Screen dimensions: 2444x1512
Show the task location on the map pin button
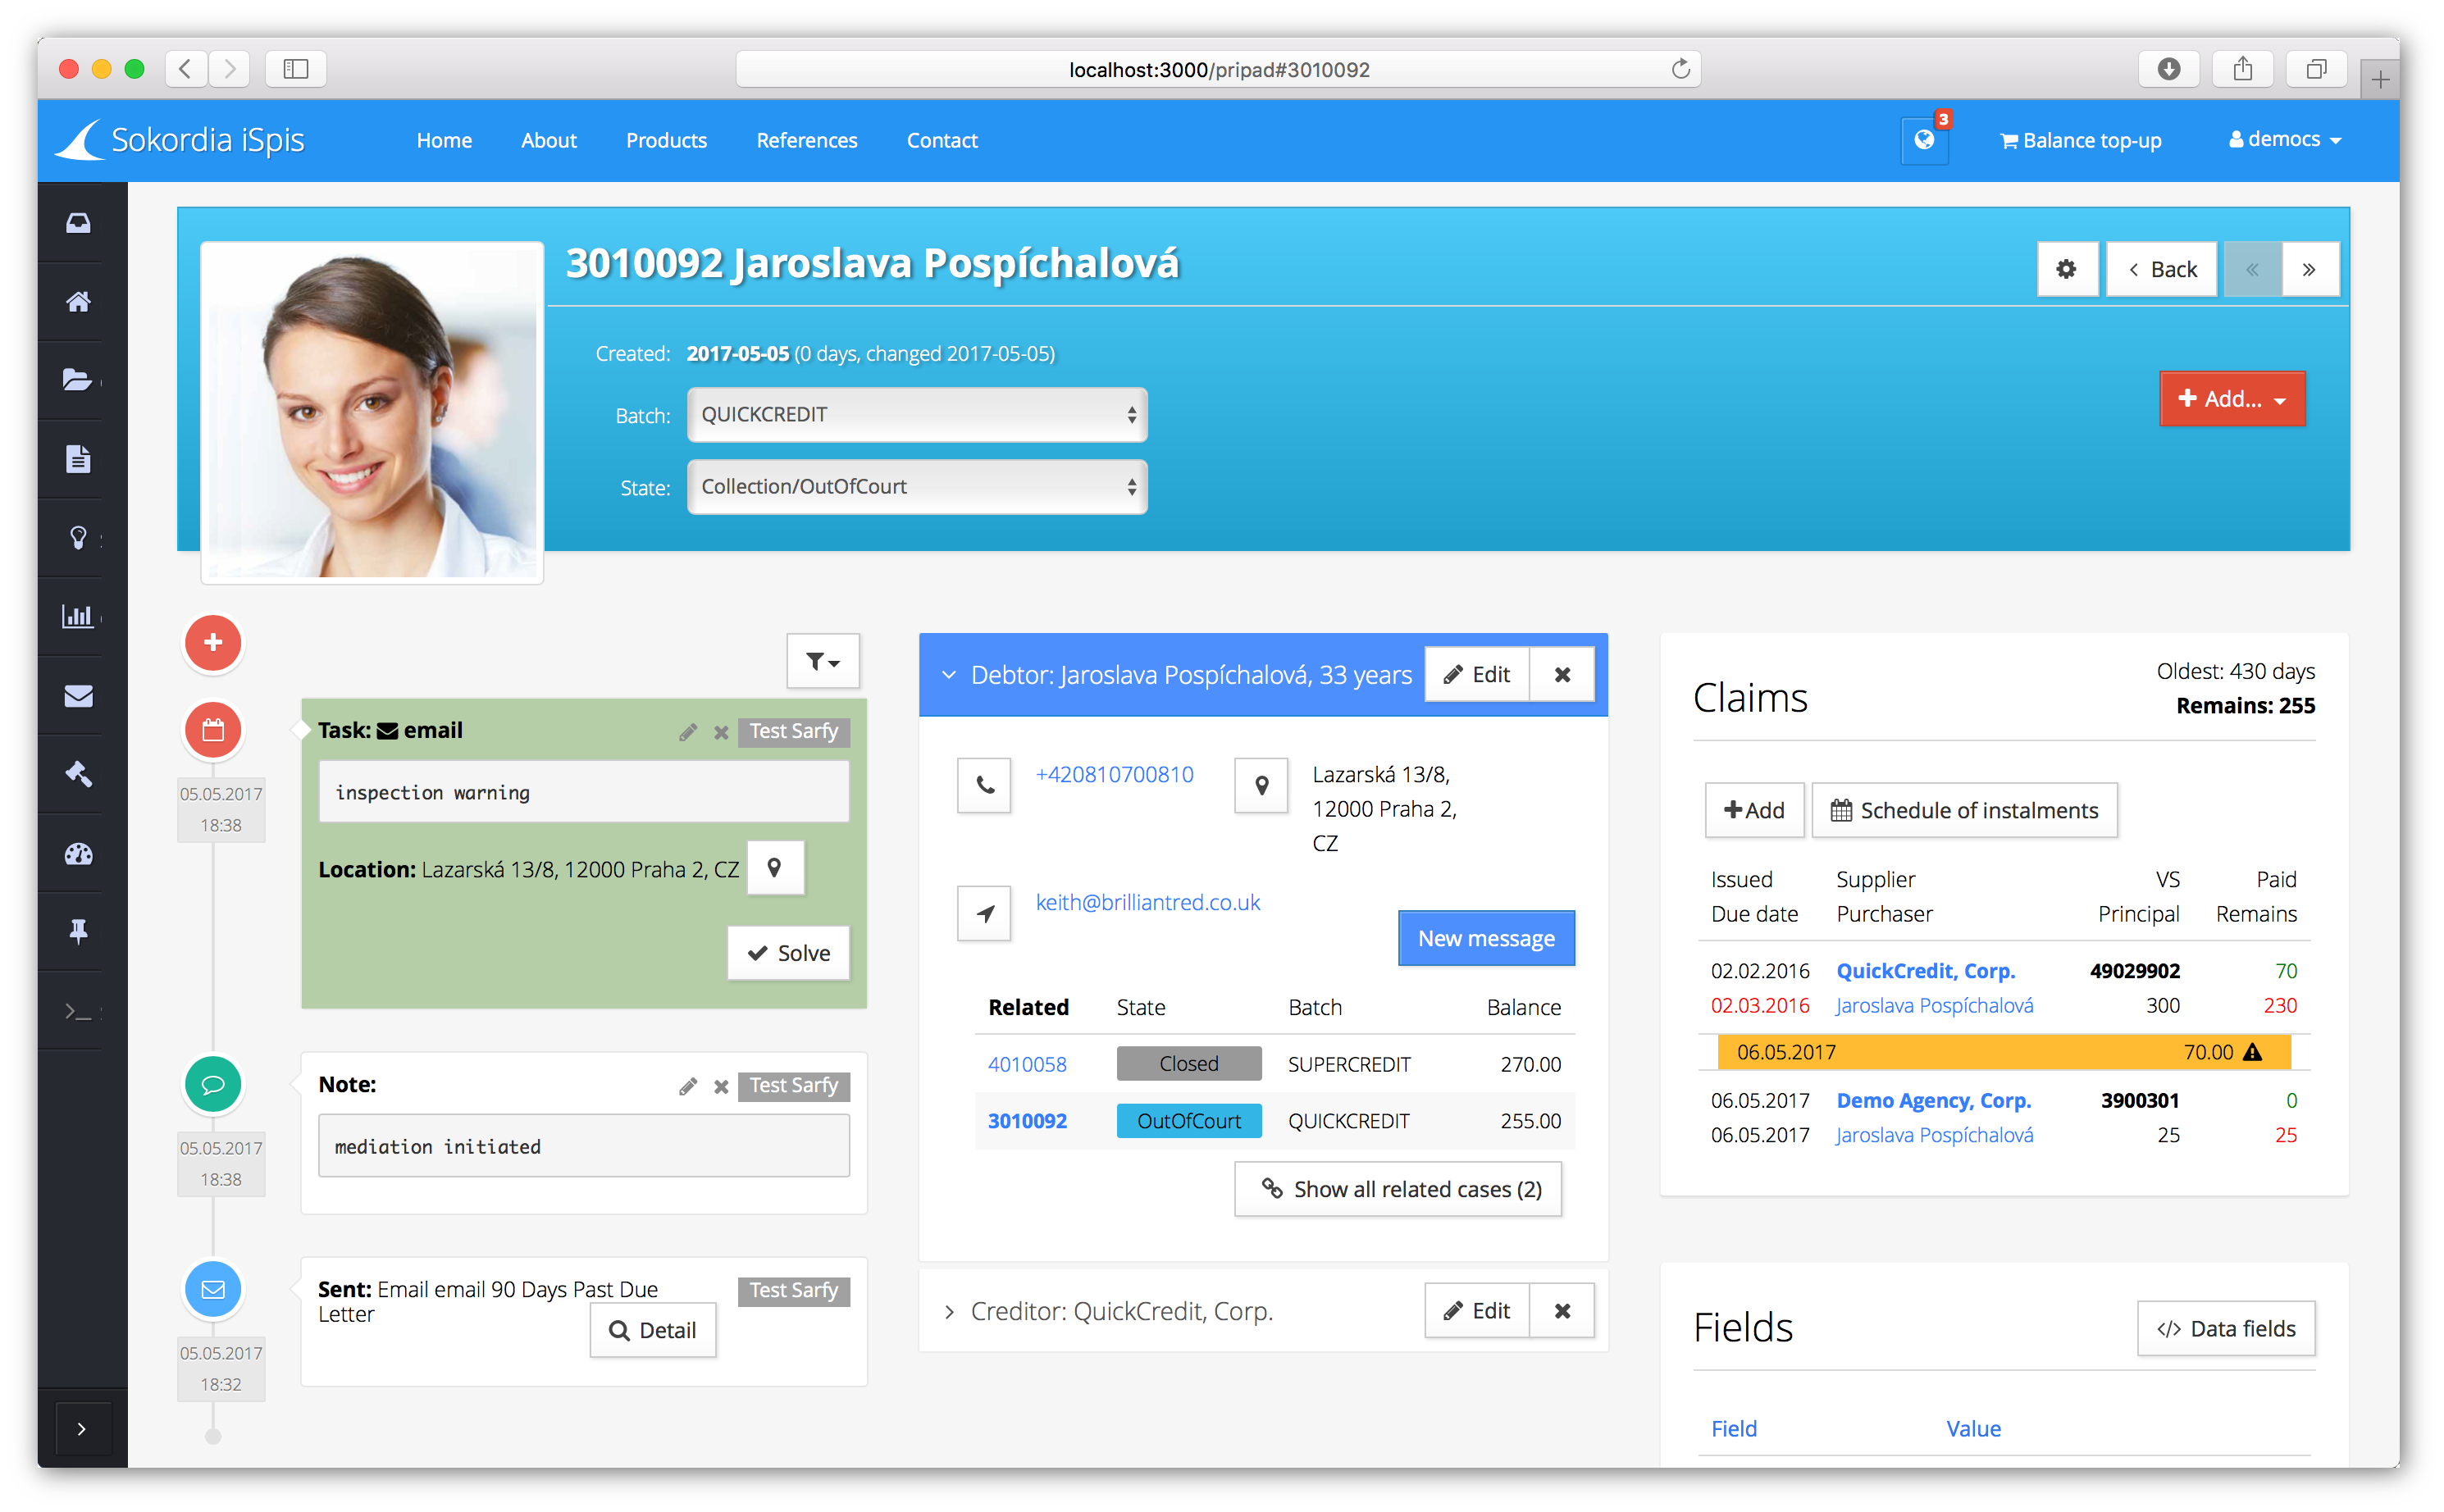[x=775, y=868]
